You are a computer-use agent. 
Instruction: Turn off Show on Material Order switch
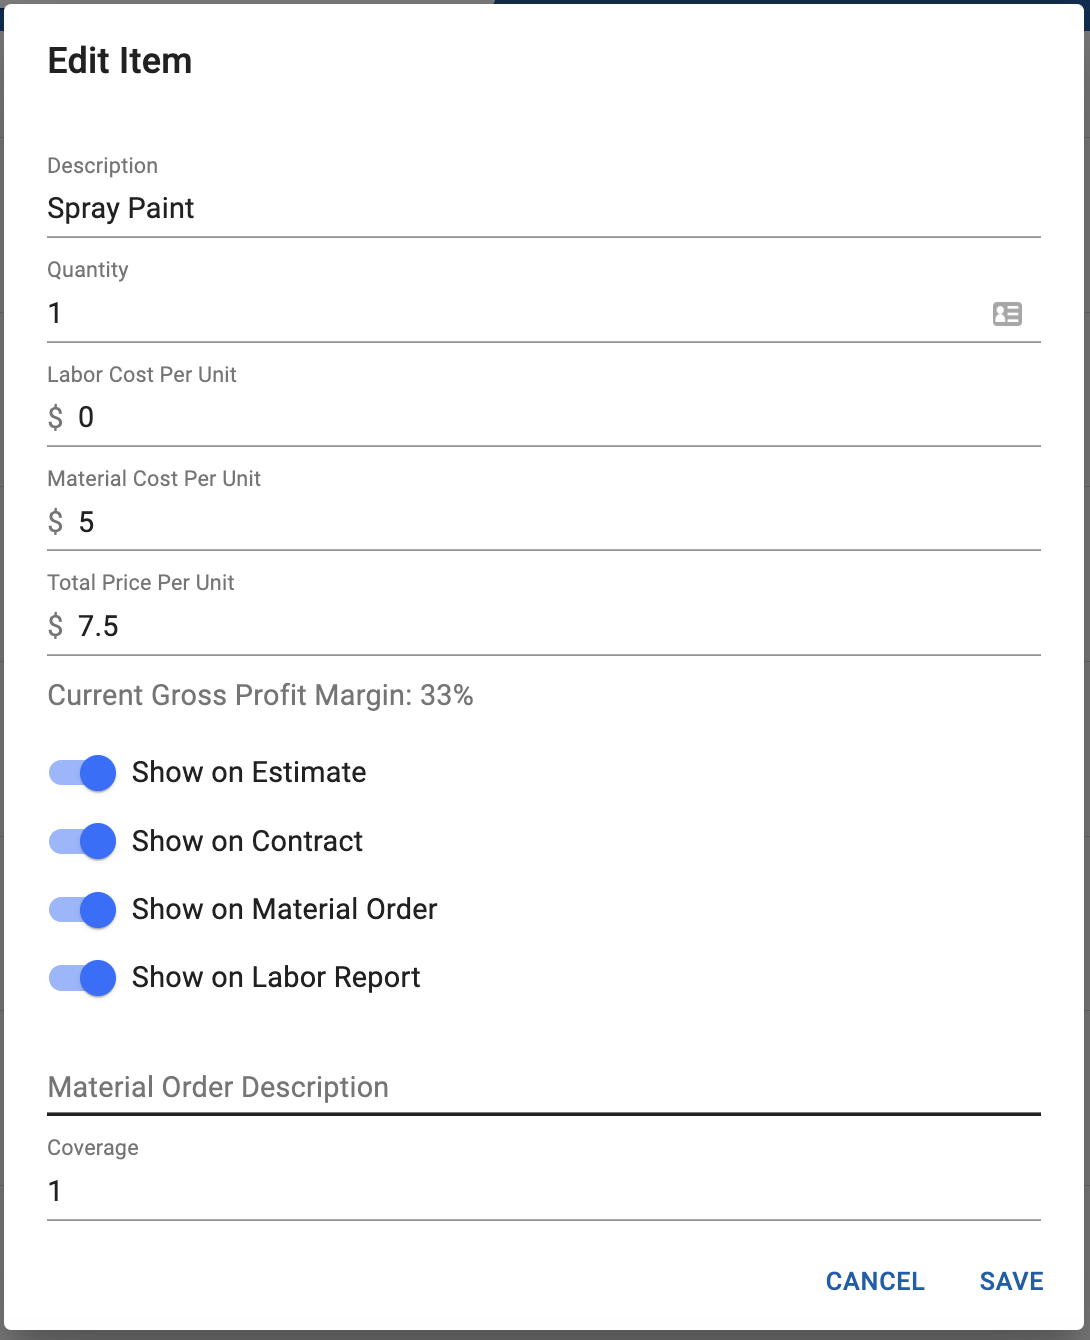tap(82, 909)
